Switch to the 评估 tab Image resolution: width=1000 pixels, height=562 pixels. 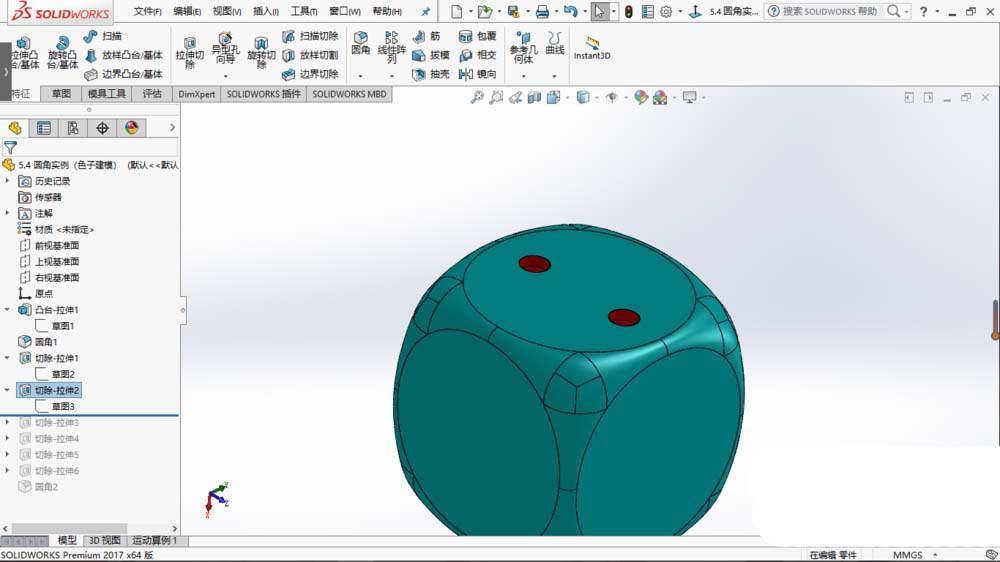point(152,94)
